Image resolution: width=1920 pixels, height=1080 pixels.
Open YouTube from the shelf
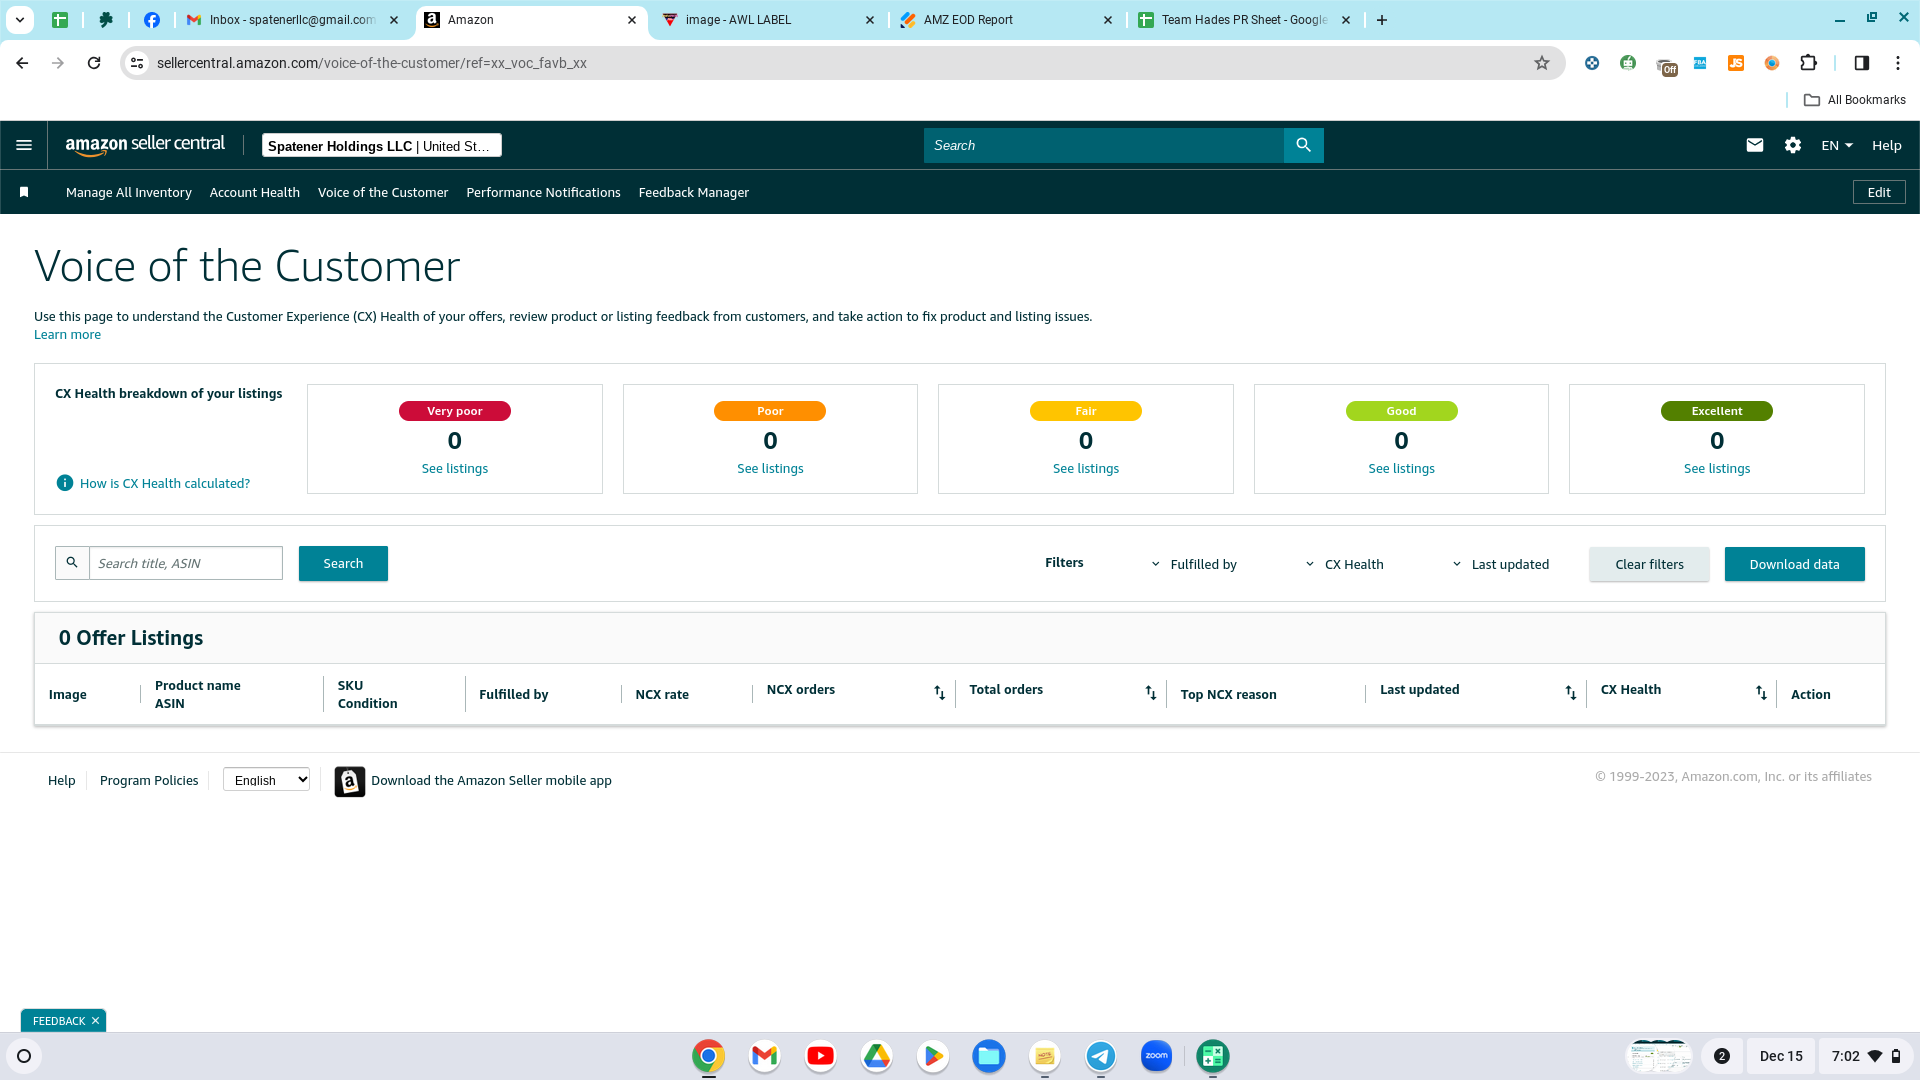(x=820, y=1056)
